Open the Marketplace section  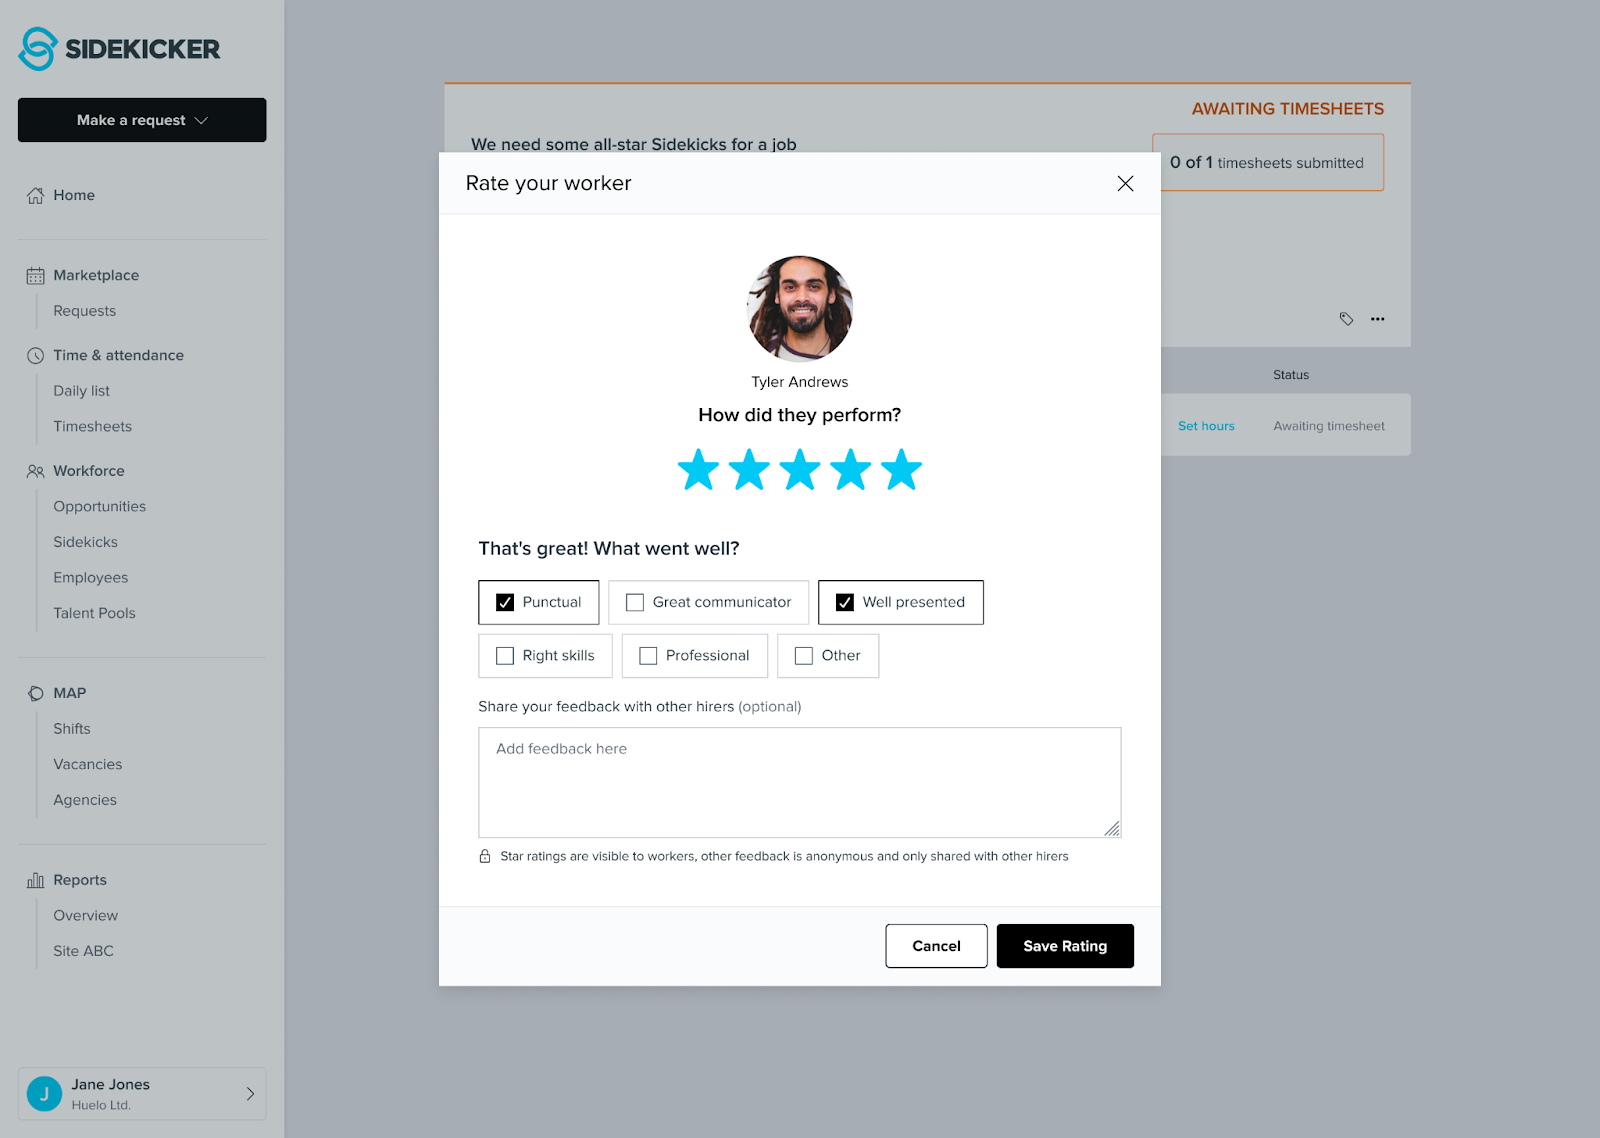point(96,275)
